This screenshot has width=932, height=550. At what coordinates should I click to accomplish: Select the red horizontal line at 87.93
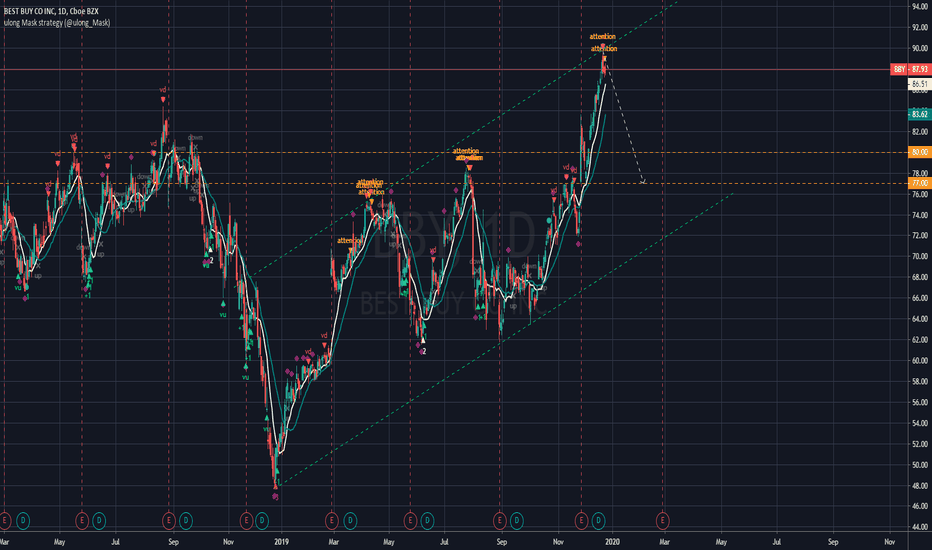click(x=446, y=70)
